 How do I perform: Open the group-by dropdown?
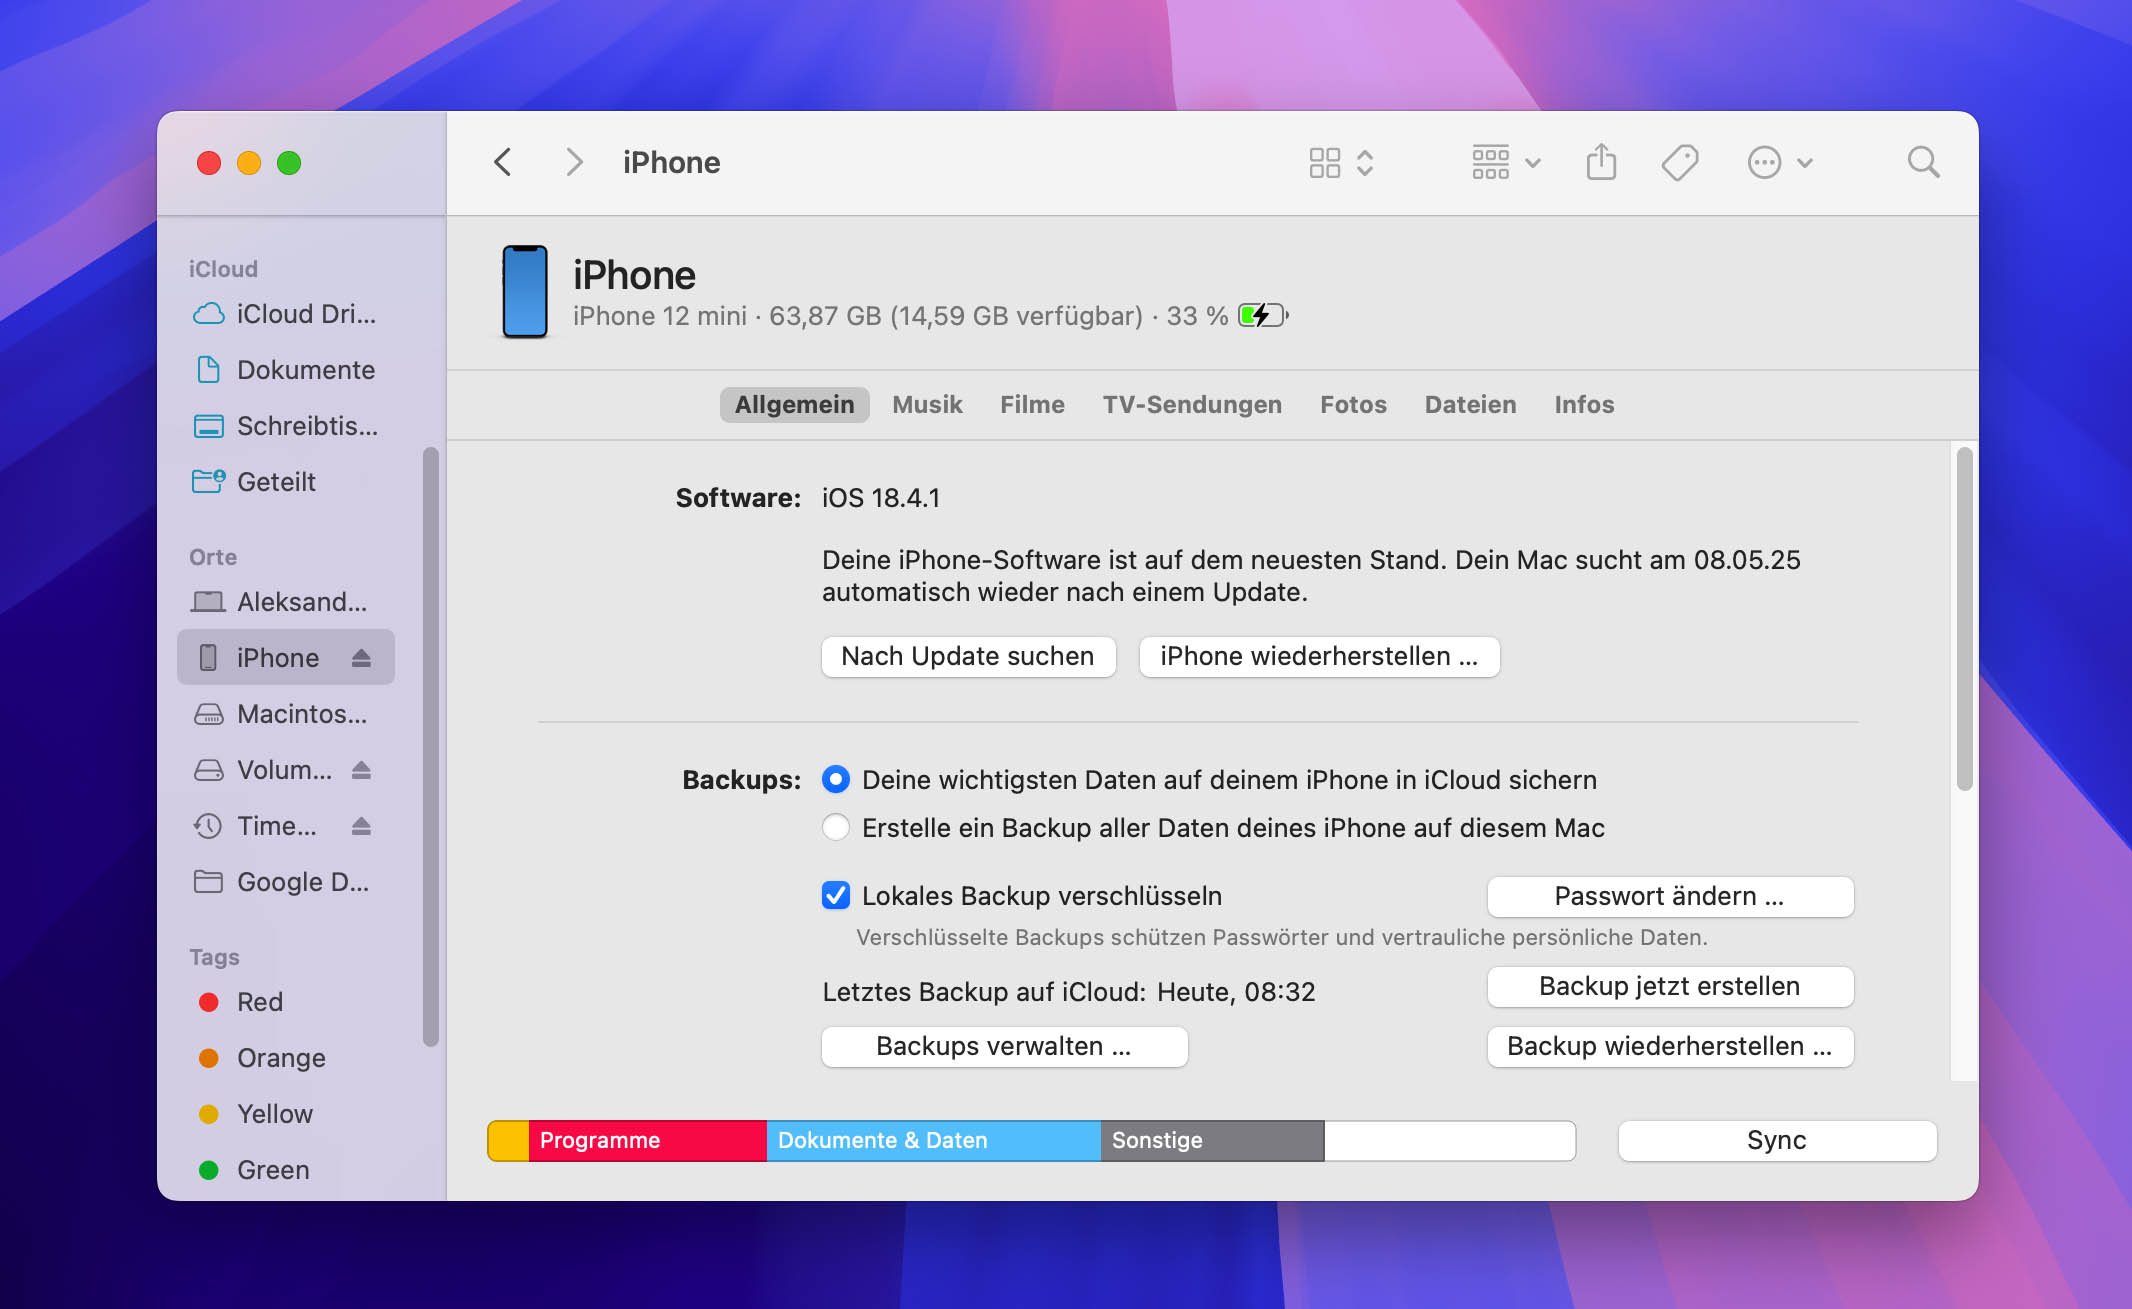pyautogui.click(x=1505, y=162)
